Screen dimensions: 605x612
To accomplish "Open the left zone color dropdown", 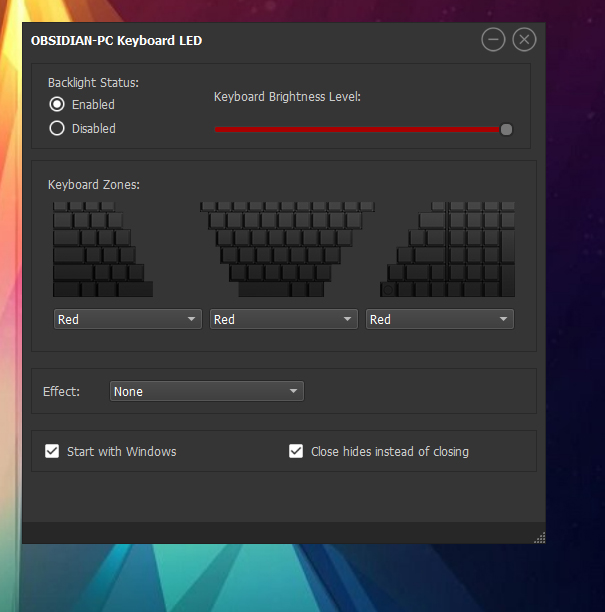I will (x=128, y=319).
